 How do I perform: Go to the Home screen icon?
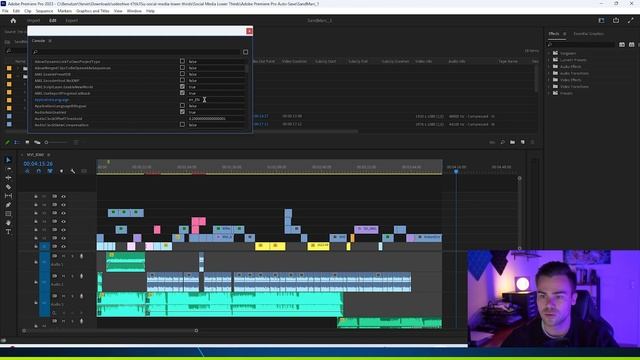13,20
